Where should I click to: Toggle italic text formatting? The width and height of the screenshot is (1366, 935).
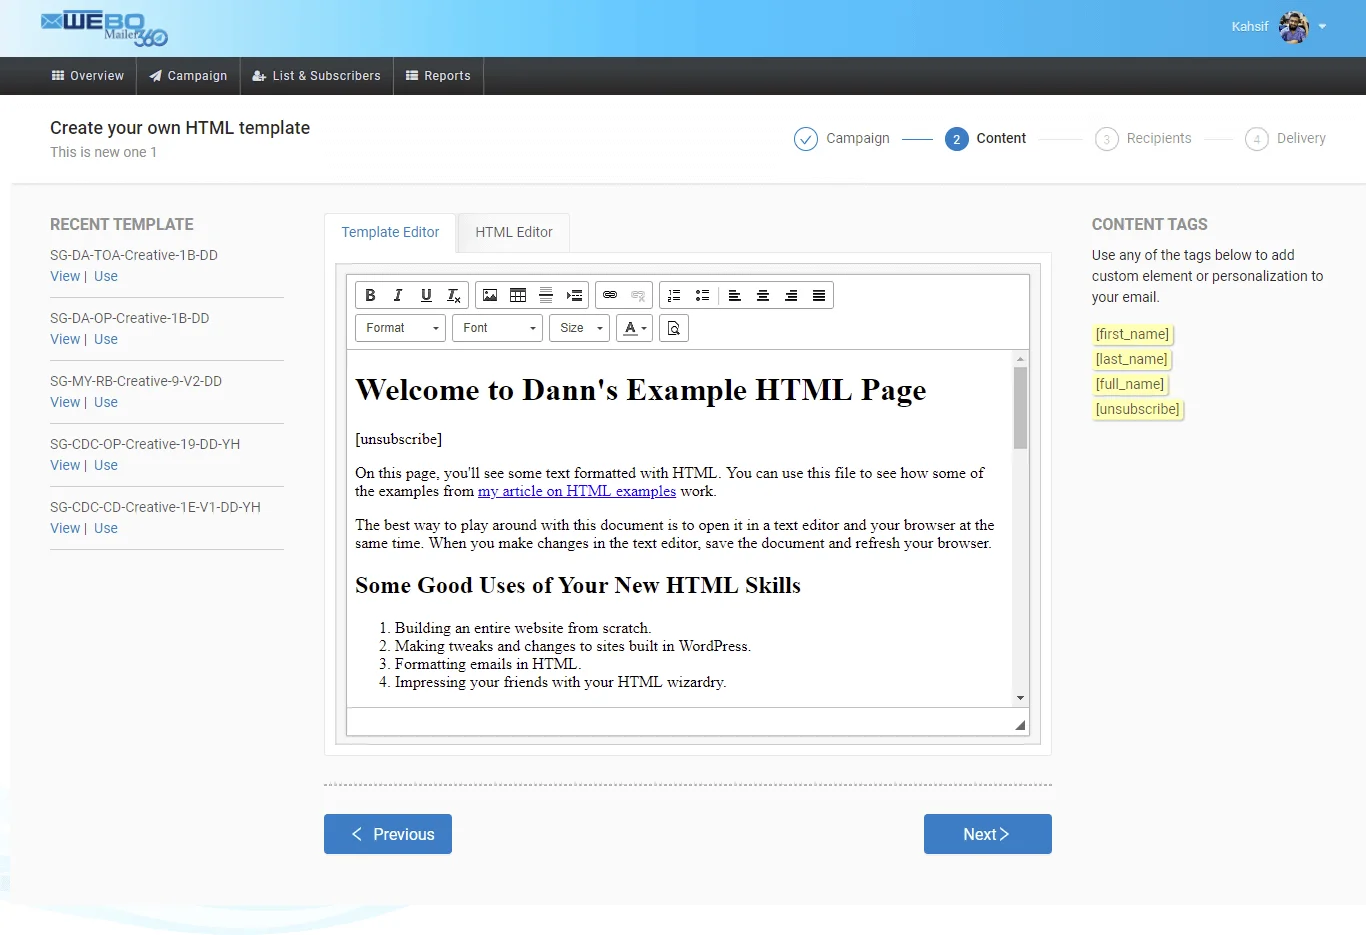(x=398, y=295)
